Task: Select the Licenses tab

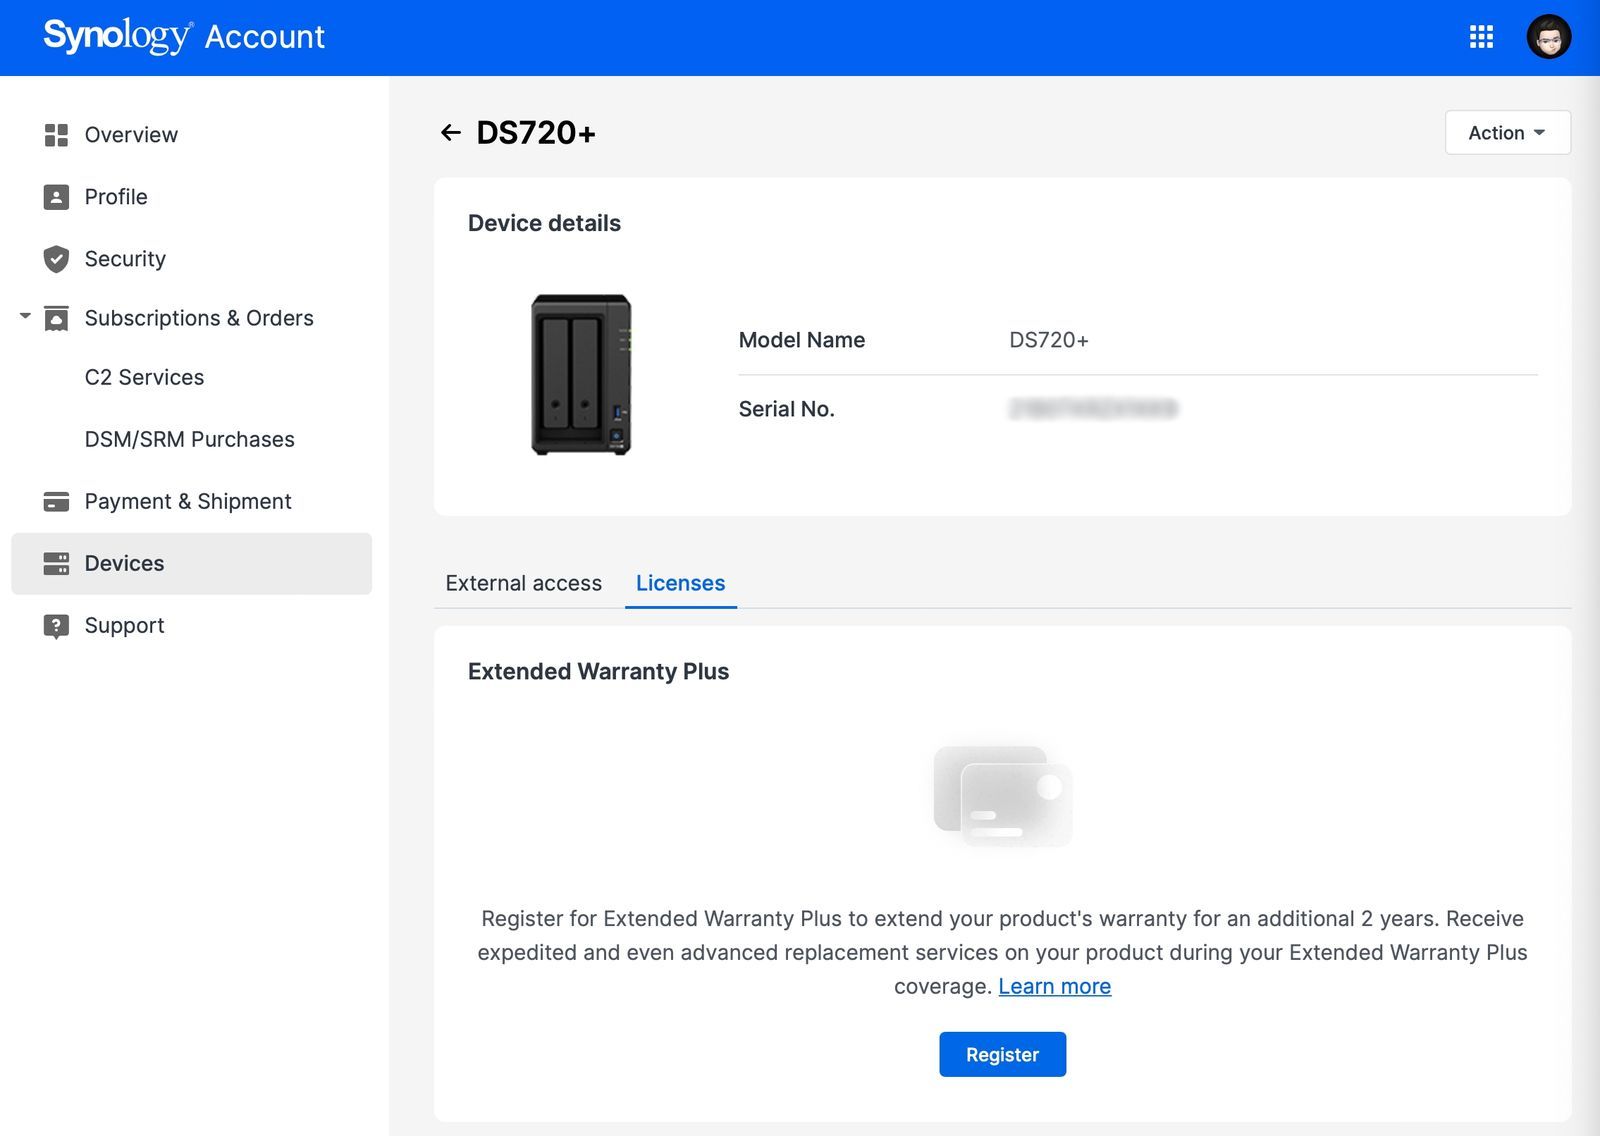Action: [680, 583]
